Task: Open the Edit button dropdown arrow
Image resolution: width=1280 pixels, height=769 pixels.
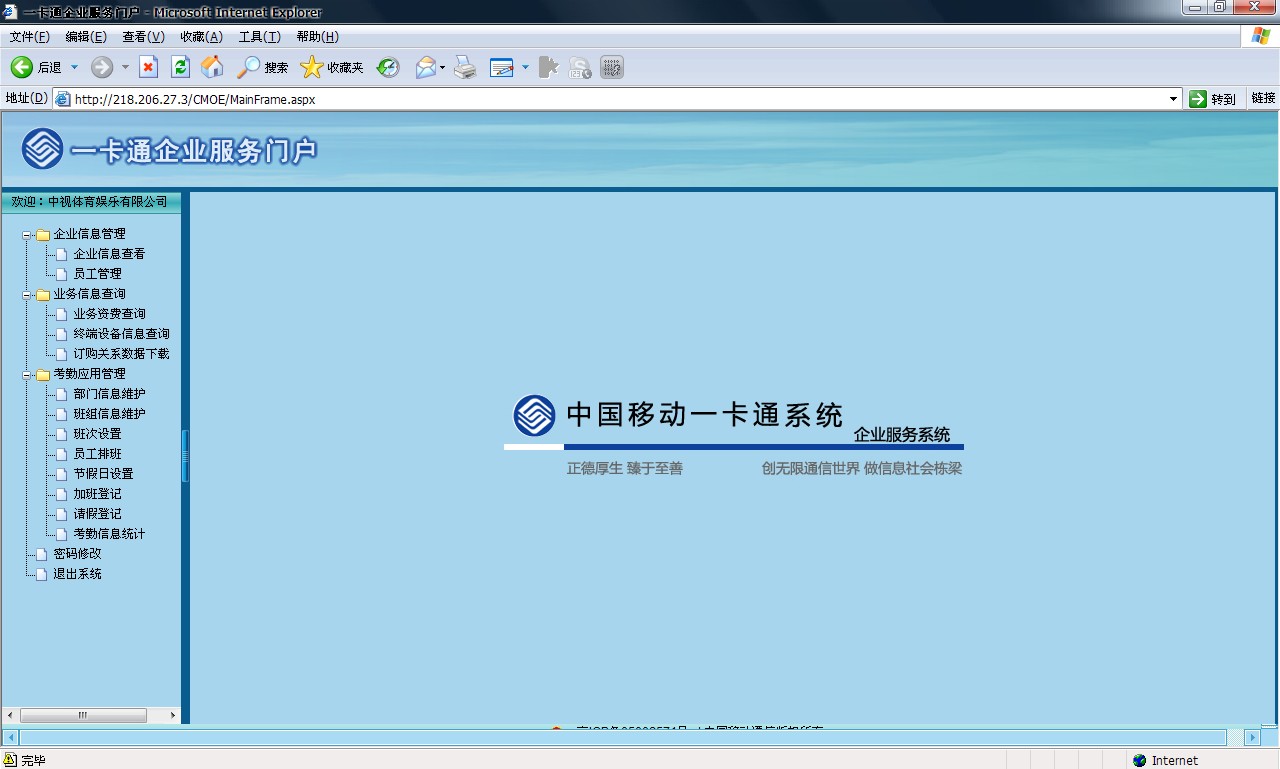Action: point(525,67)
